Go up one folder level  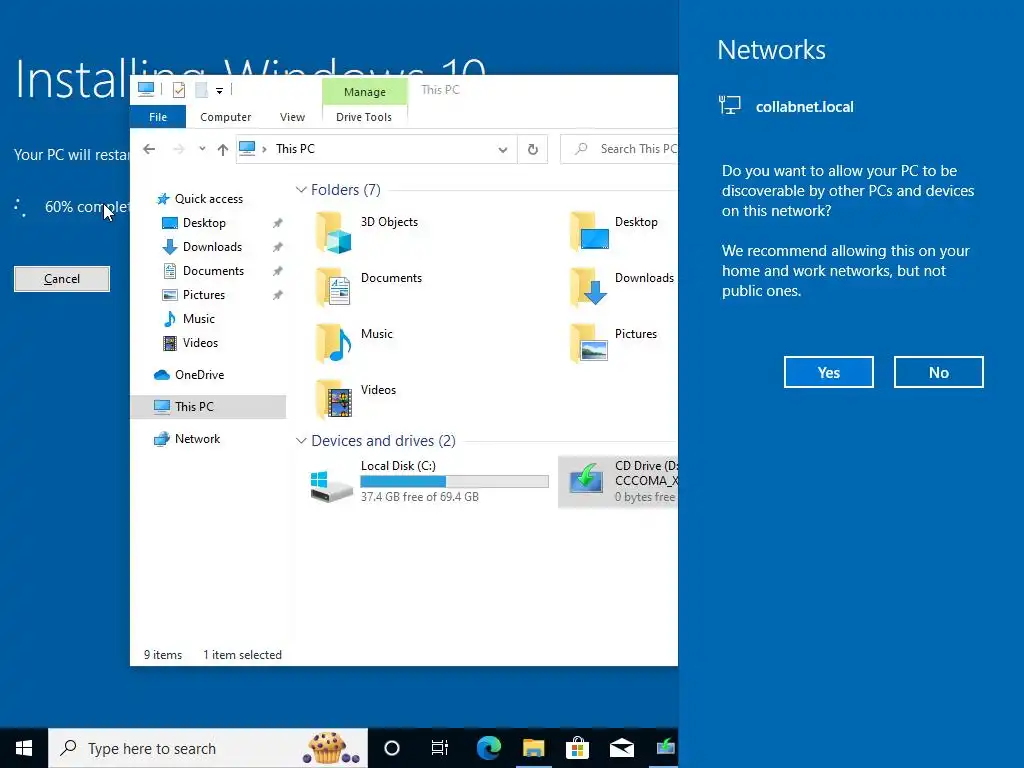223,150
